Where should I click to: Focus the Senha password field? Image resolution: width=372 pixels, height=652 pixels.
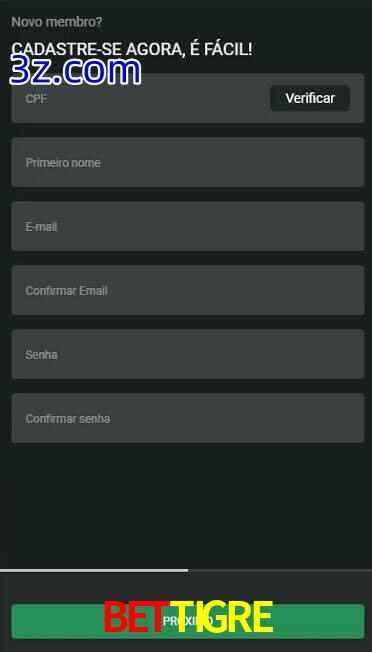tap(188, 354)
